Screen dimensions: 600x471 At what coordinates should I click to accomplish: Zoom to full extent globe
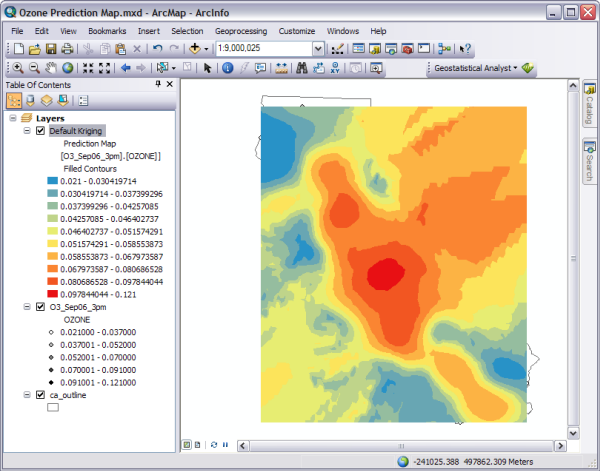coord(68,68)
